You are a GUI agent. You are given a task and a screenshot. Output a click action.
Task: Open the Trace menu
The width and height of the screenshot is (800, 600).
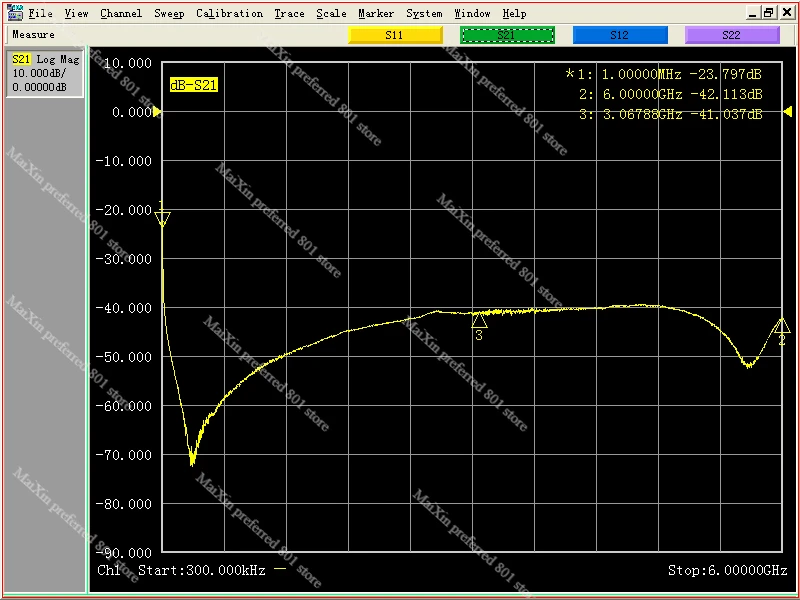pyautogui.click(x=289, y=13)
